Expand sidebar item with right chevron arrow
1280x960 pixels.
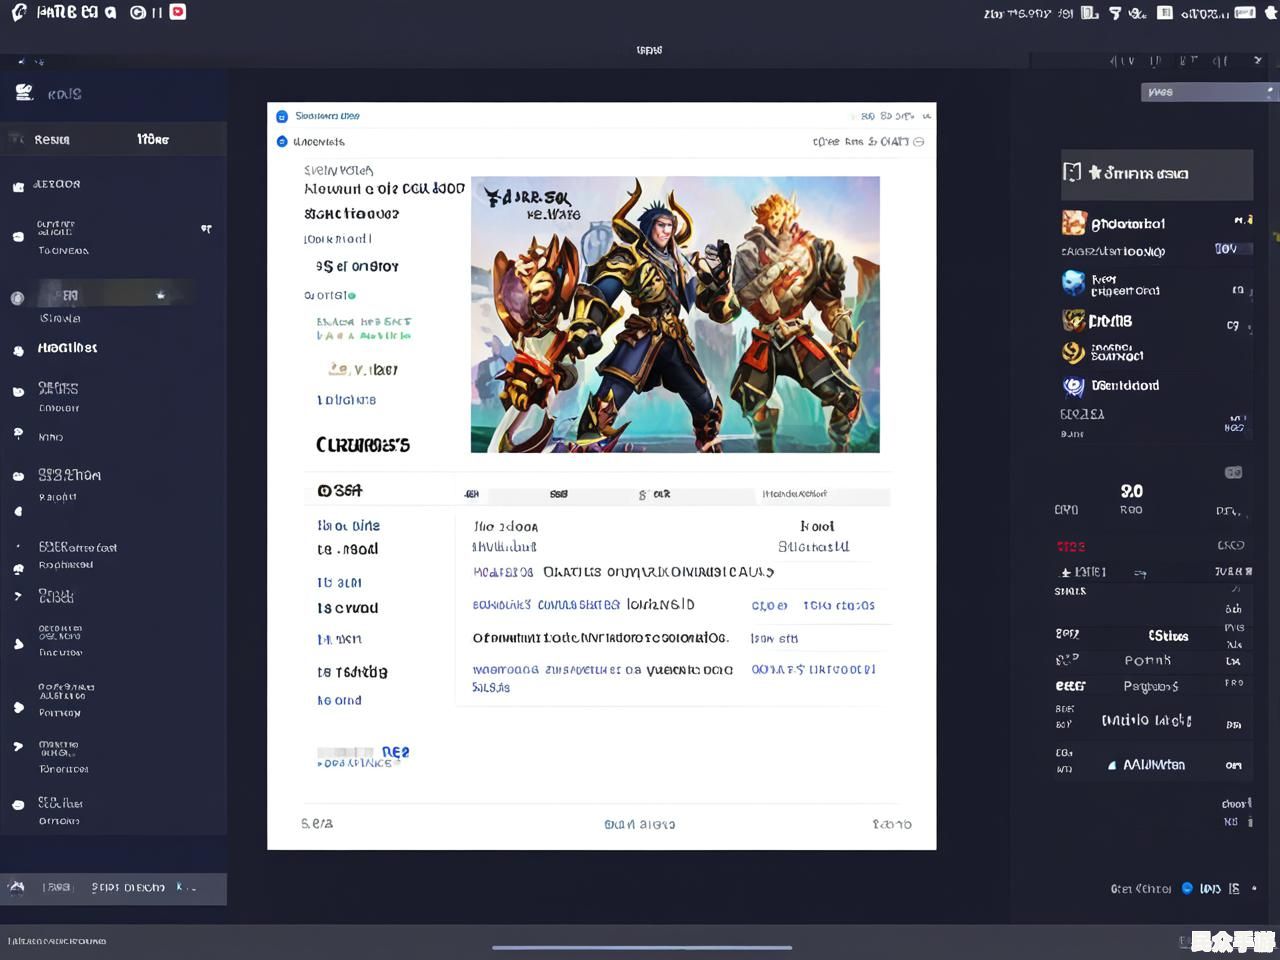click(x=18, y=596)
